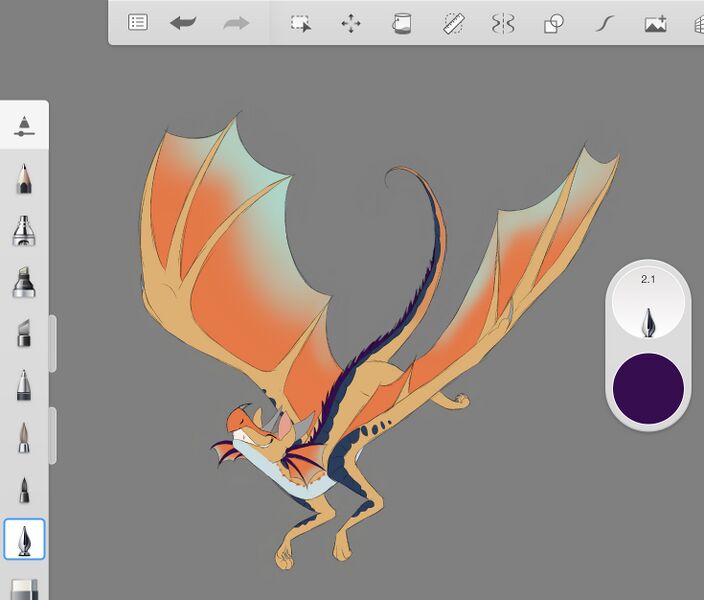Pick the Airbrush tool
704x600 pixels.
[24, 230]
